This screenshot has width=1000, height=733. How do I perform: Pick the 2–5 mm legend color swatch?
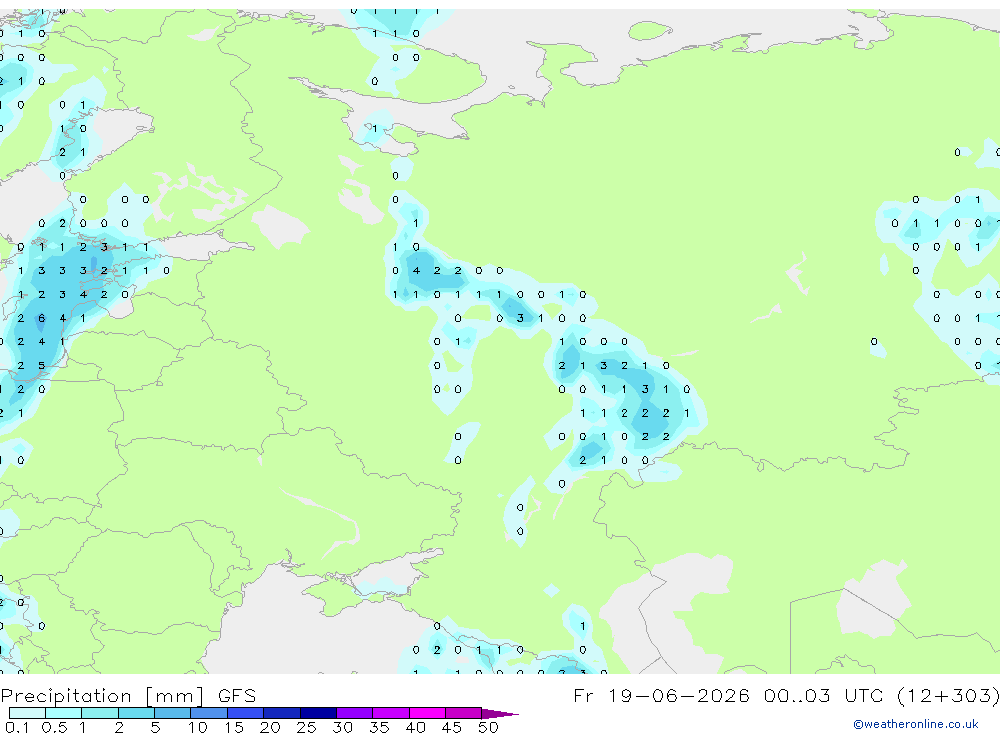(x=136, y=713)
